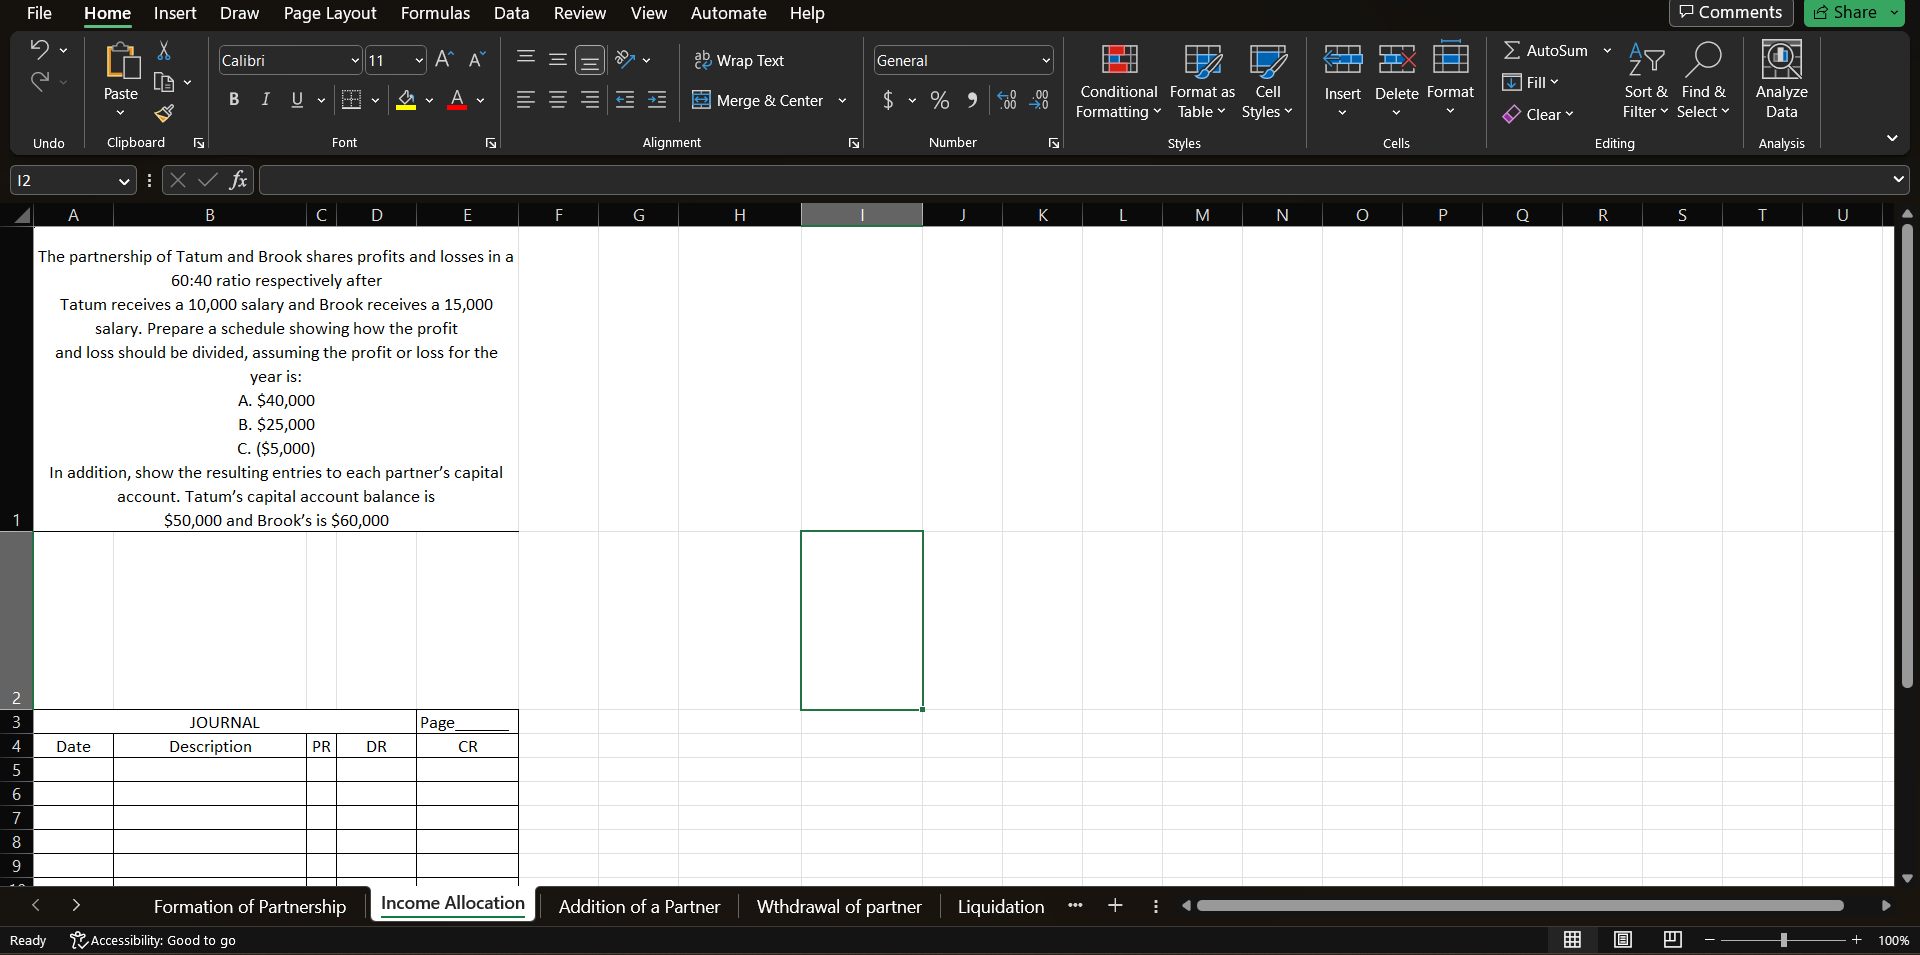
Task: Apply the yellow fill color
Action: [406, 100]
